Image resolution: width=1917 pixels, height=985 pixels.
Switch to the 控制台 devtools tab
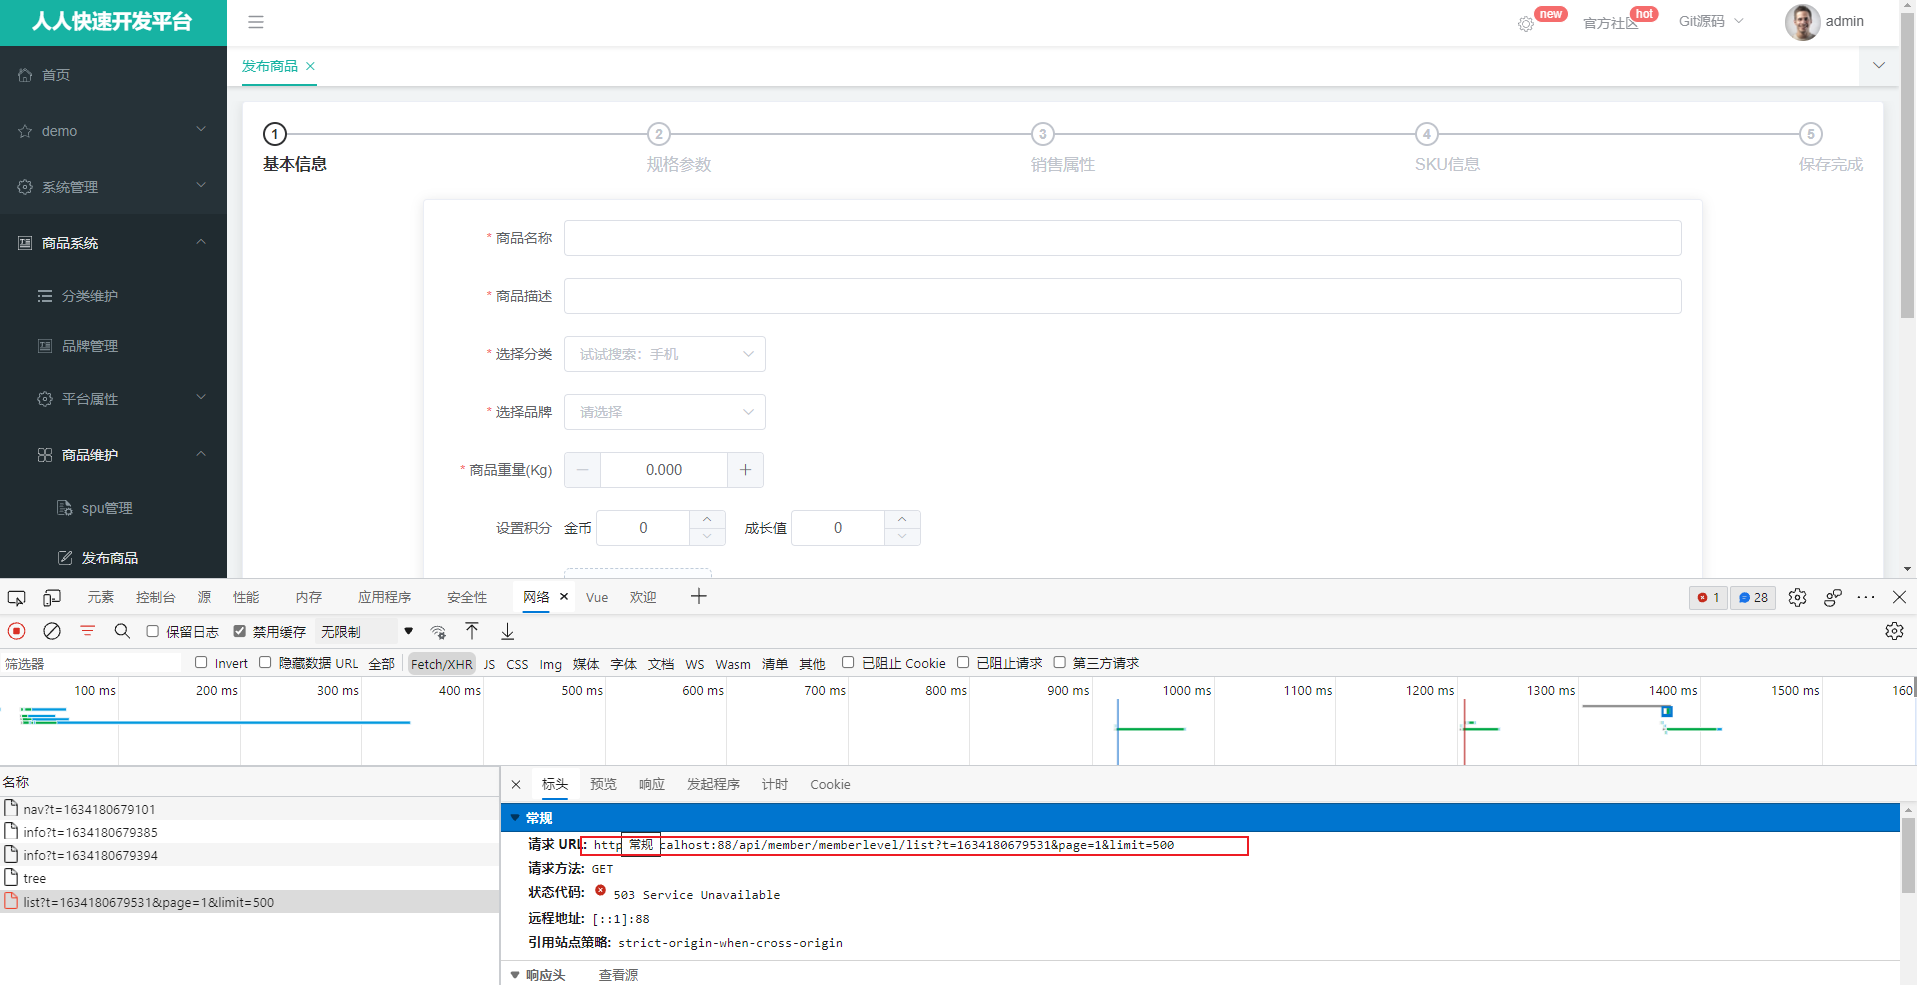pyautogui.click(x=156, y=597)
